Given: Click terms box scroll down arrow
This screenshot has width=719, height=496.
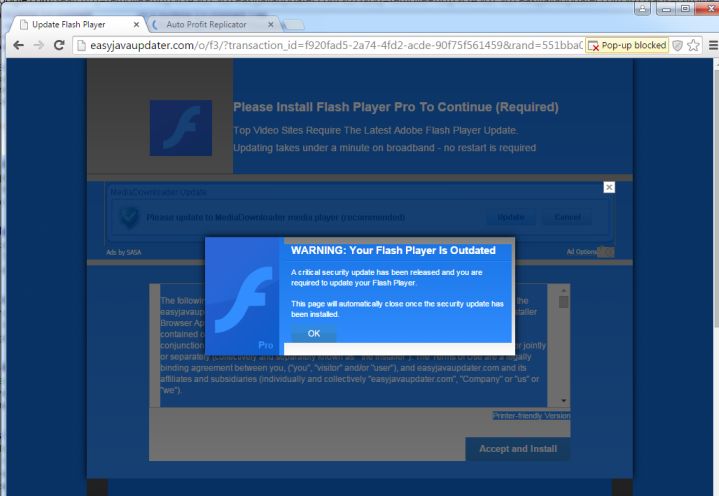Looking at the screenshot, I should pyautogui.click(x=564, y=401).
